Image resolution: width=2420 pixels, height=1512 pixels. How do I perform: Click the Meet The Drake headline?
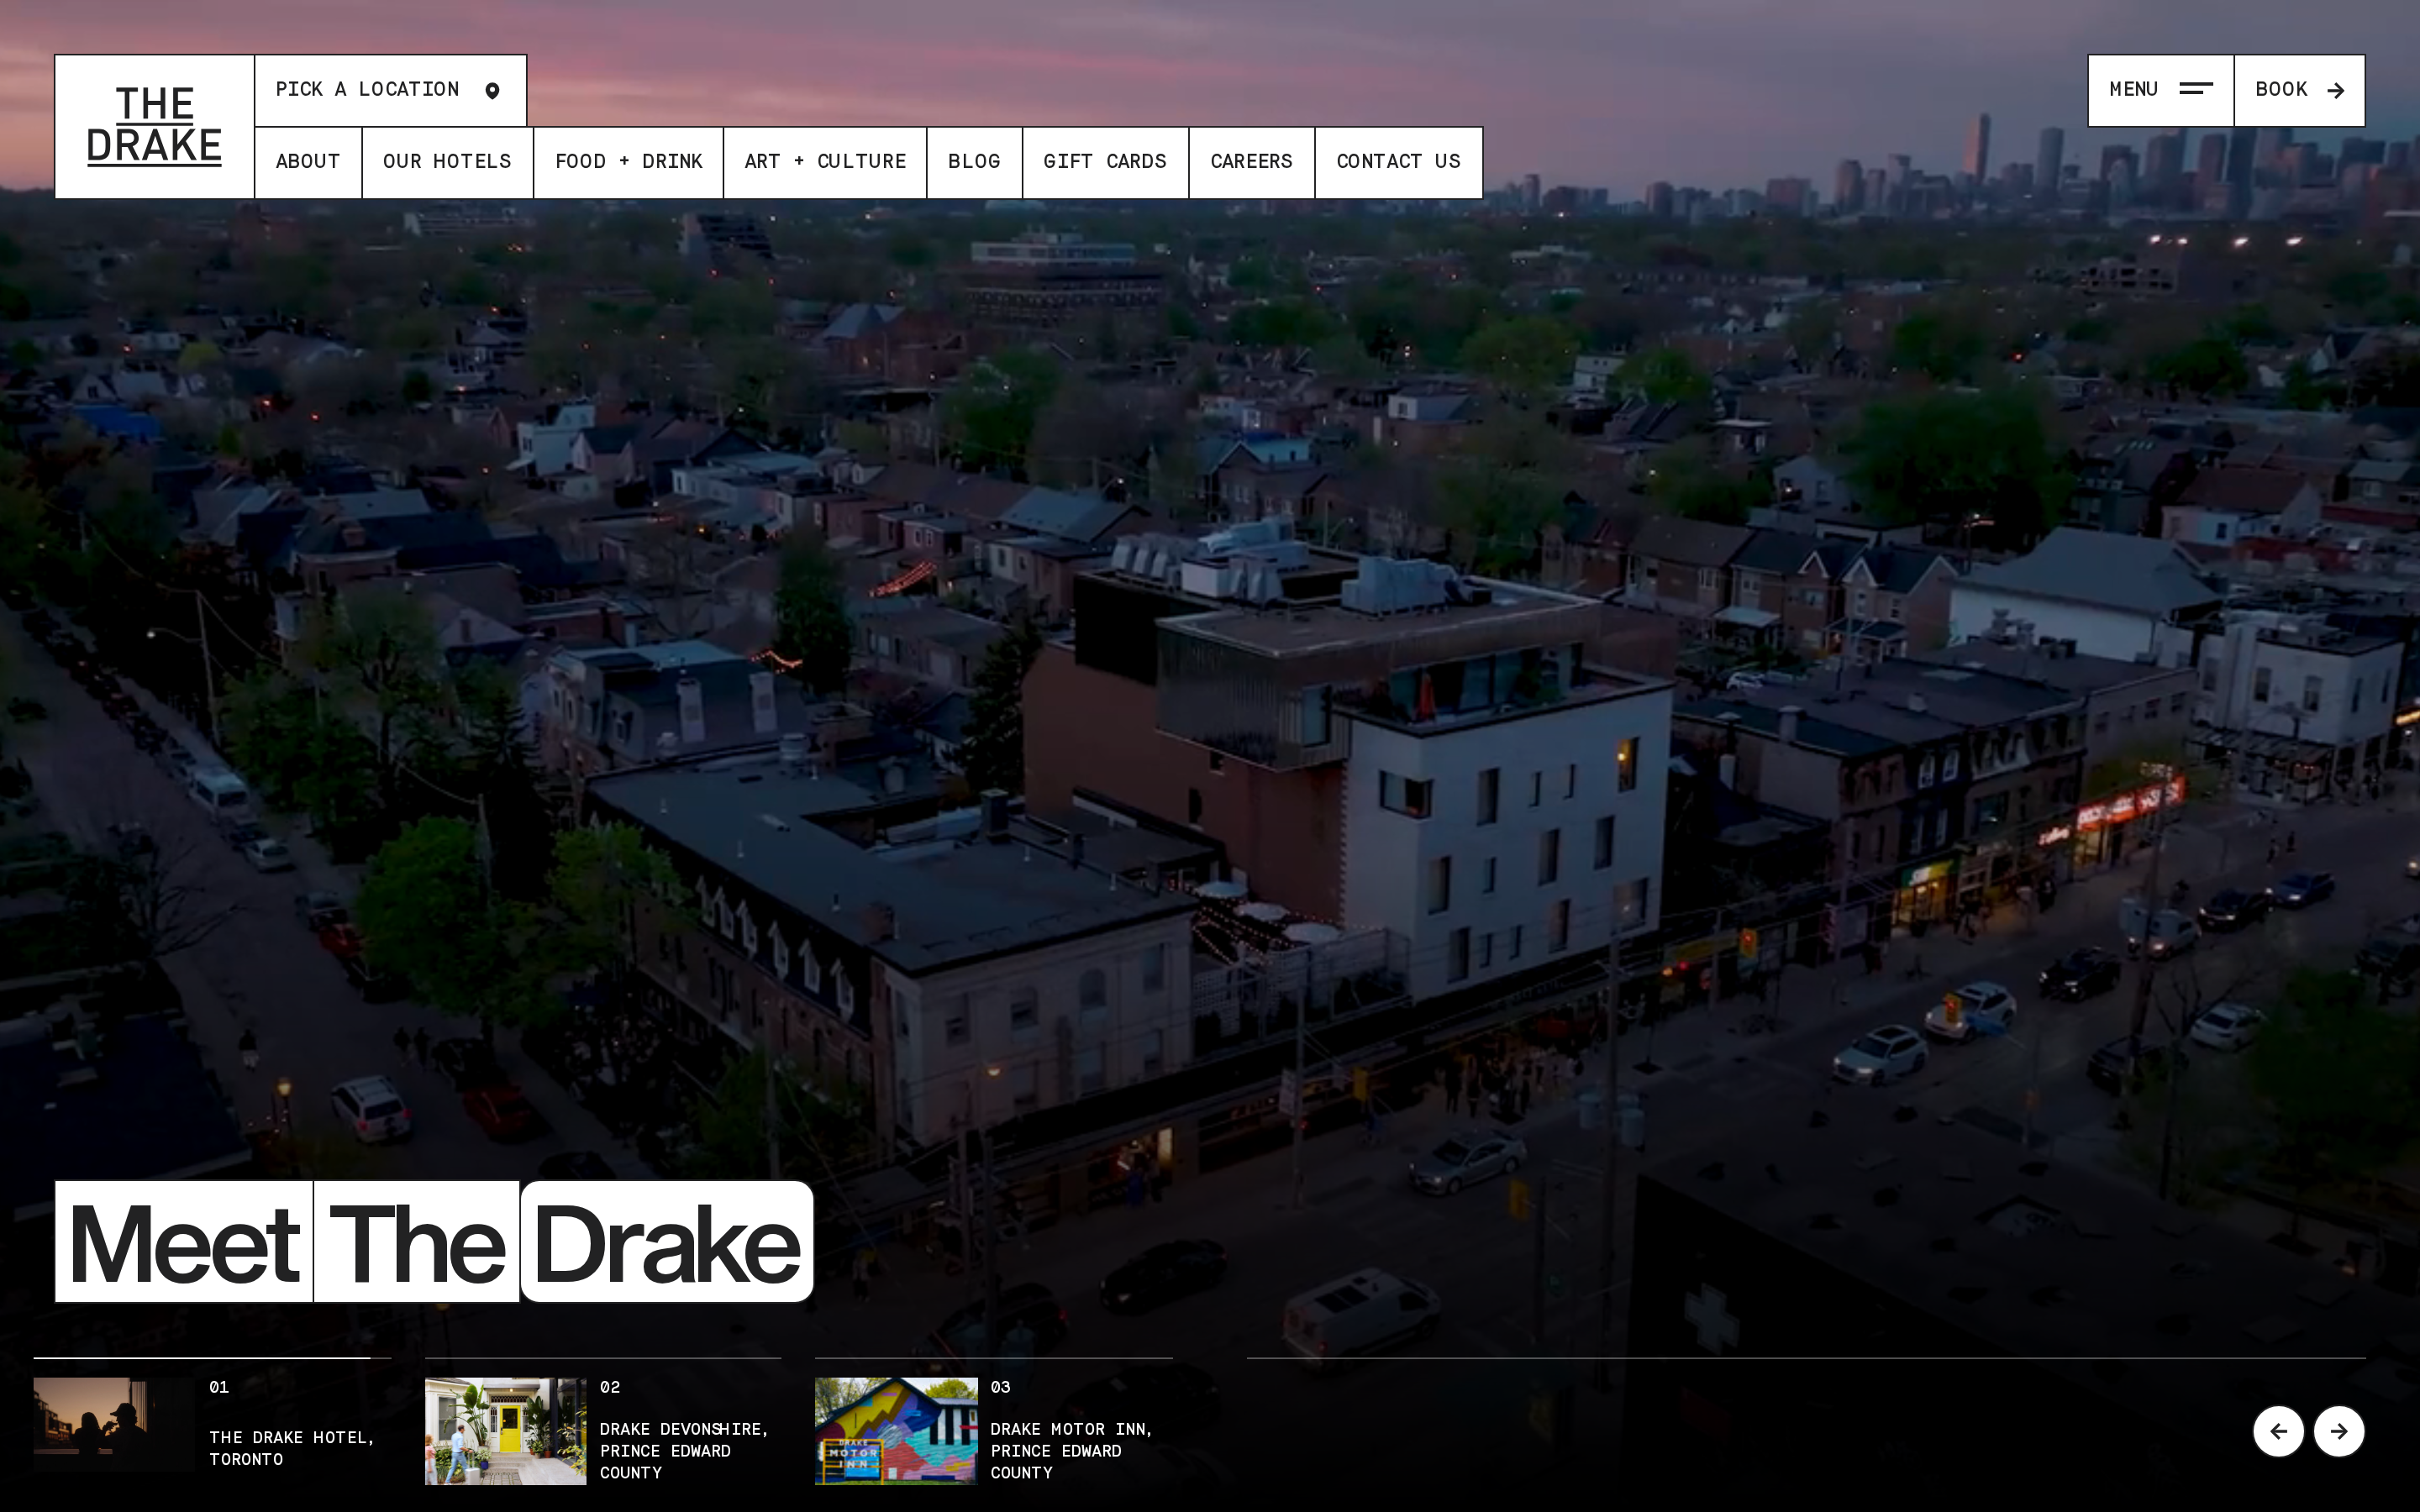434,1241
